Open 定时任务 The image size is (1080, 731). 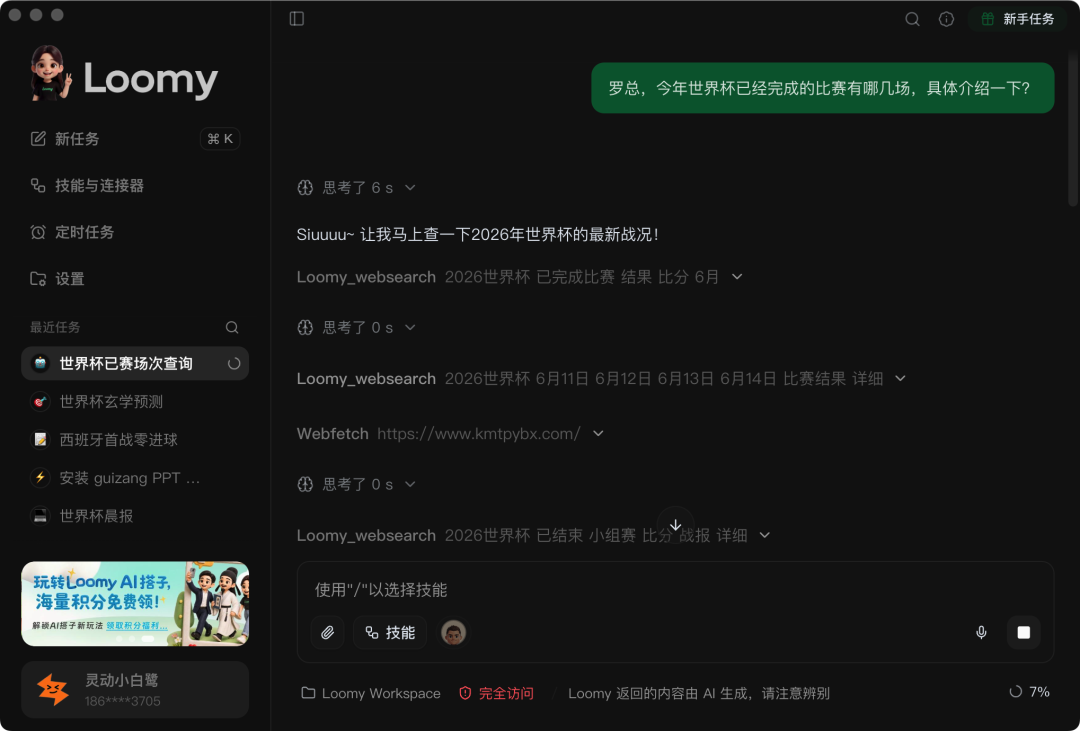click(x=72, y=232)
